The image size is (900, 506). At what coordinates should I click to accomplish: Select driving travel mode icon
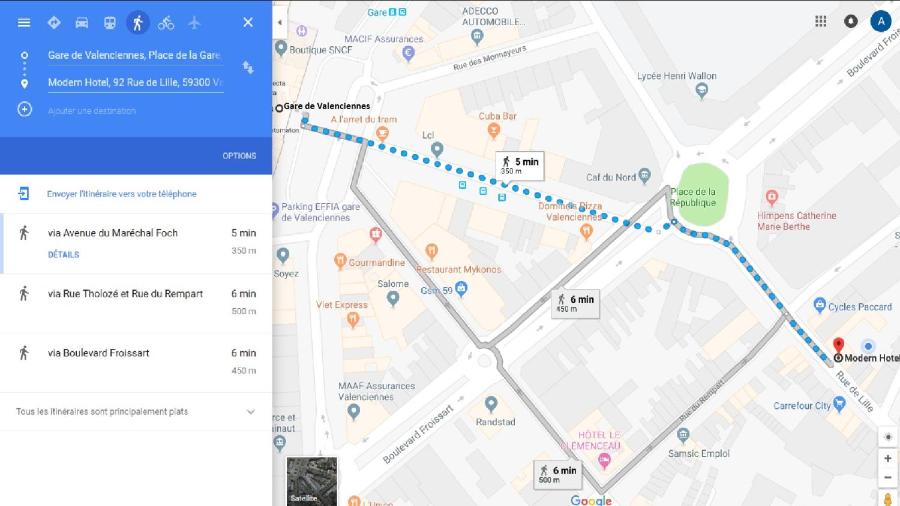click(x=82, y=22)
